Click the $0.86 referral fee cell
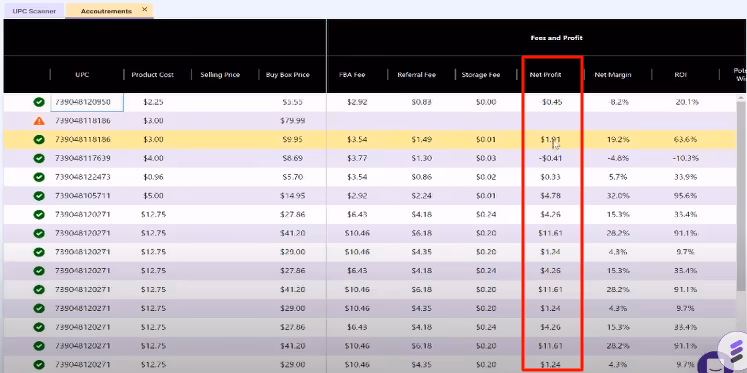This screenshot has height=373, width=747. coord(422,177)
